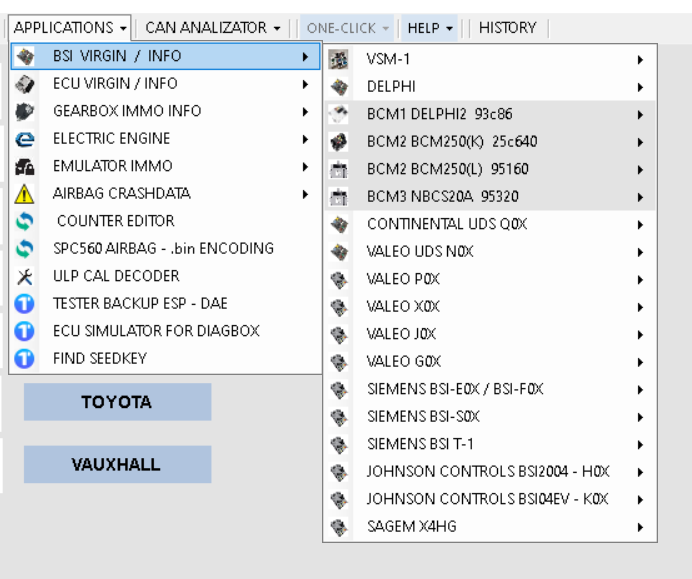Choose COUNTER EDITOR from the menu
This screenshot has width=692, height=579.
(x=165, y=221)
